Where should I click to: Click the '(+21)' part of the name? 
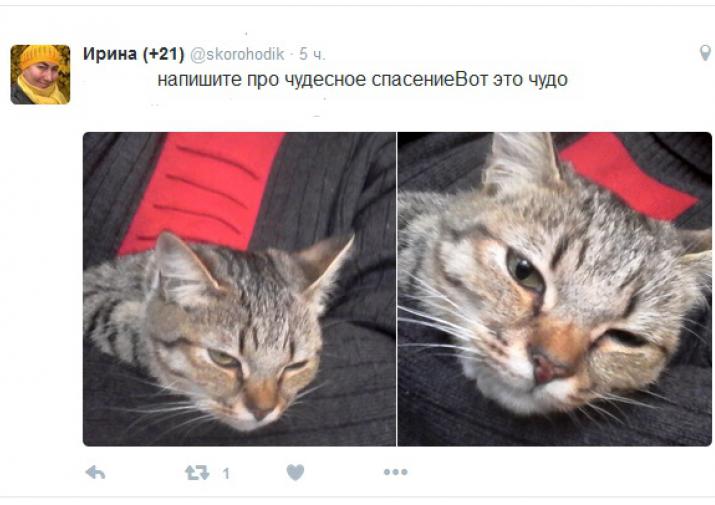(x=164, y=54)
